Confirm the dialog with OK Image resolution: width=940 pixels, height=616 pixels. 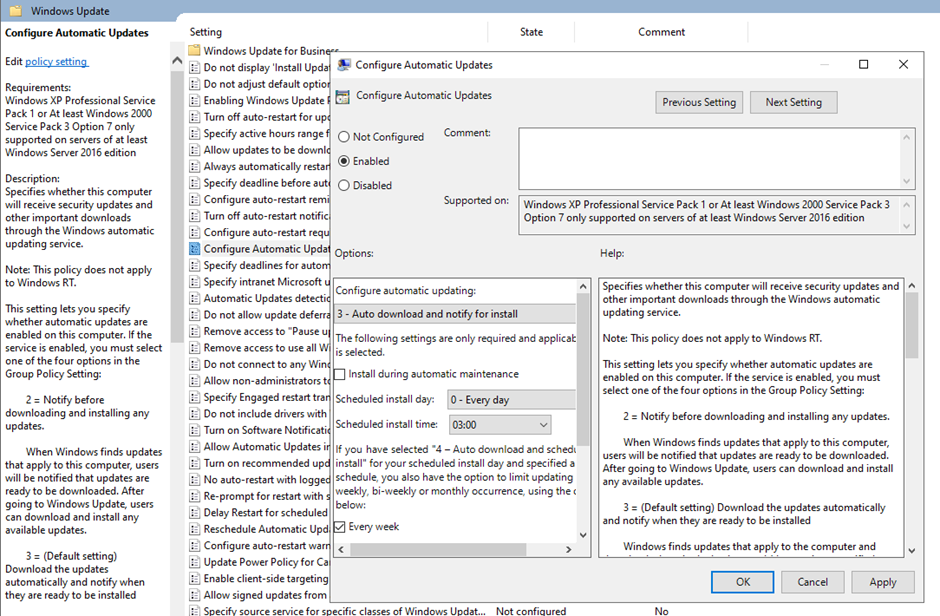(743, 582)
